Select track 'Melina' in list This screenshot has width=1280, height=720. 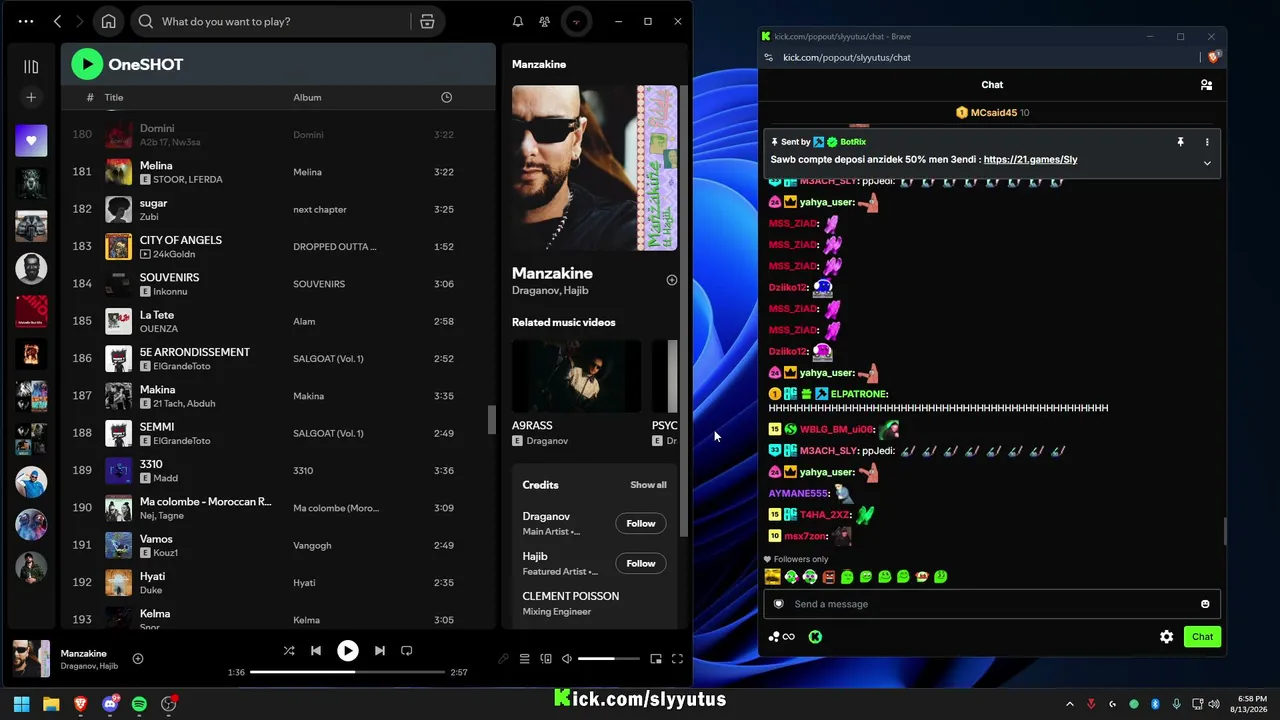coord(277,172)
